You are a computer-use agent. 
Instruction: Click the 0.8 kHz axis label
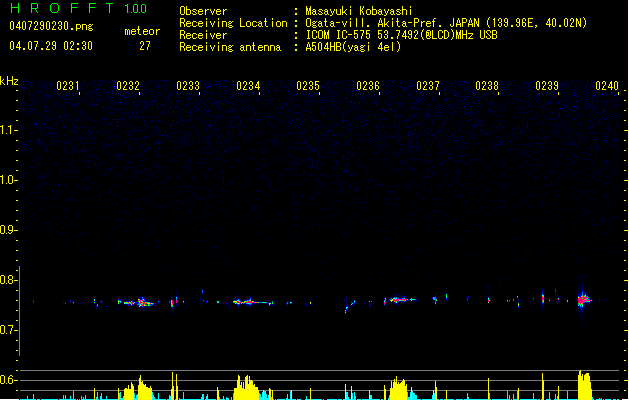click(8, 280)
